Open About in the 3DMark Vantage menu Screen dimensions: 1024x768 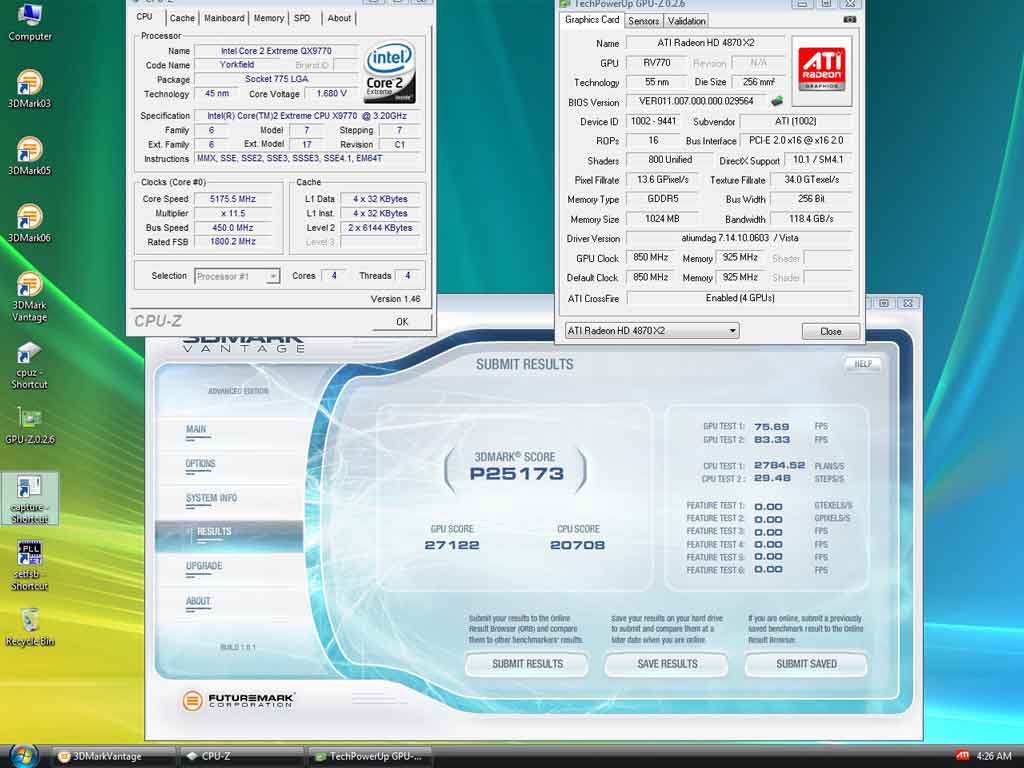point(198,601)
